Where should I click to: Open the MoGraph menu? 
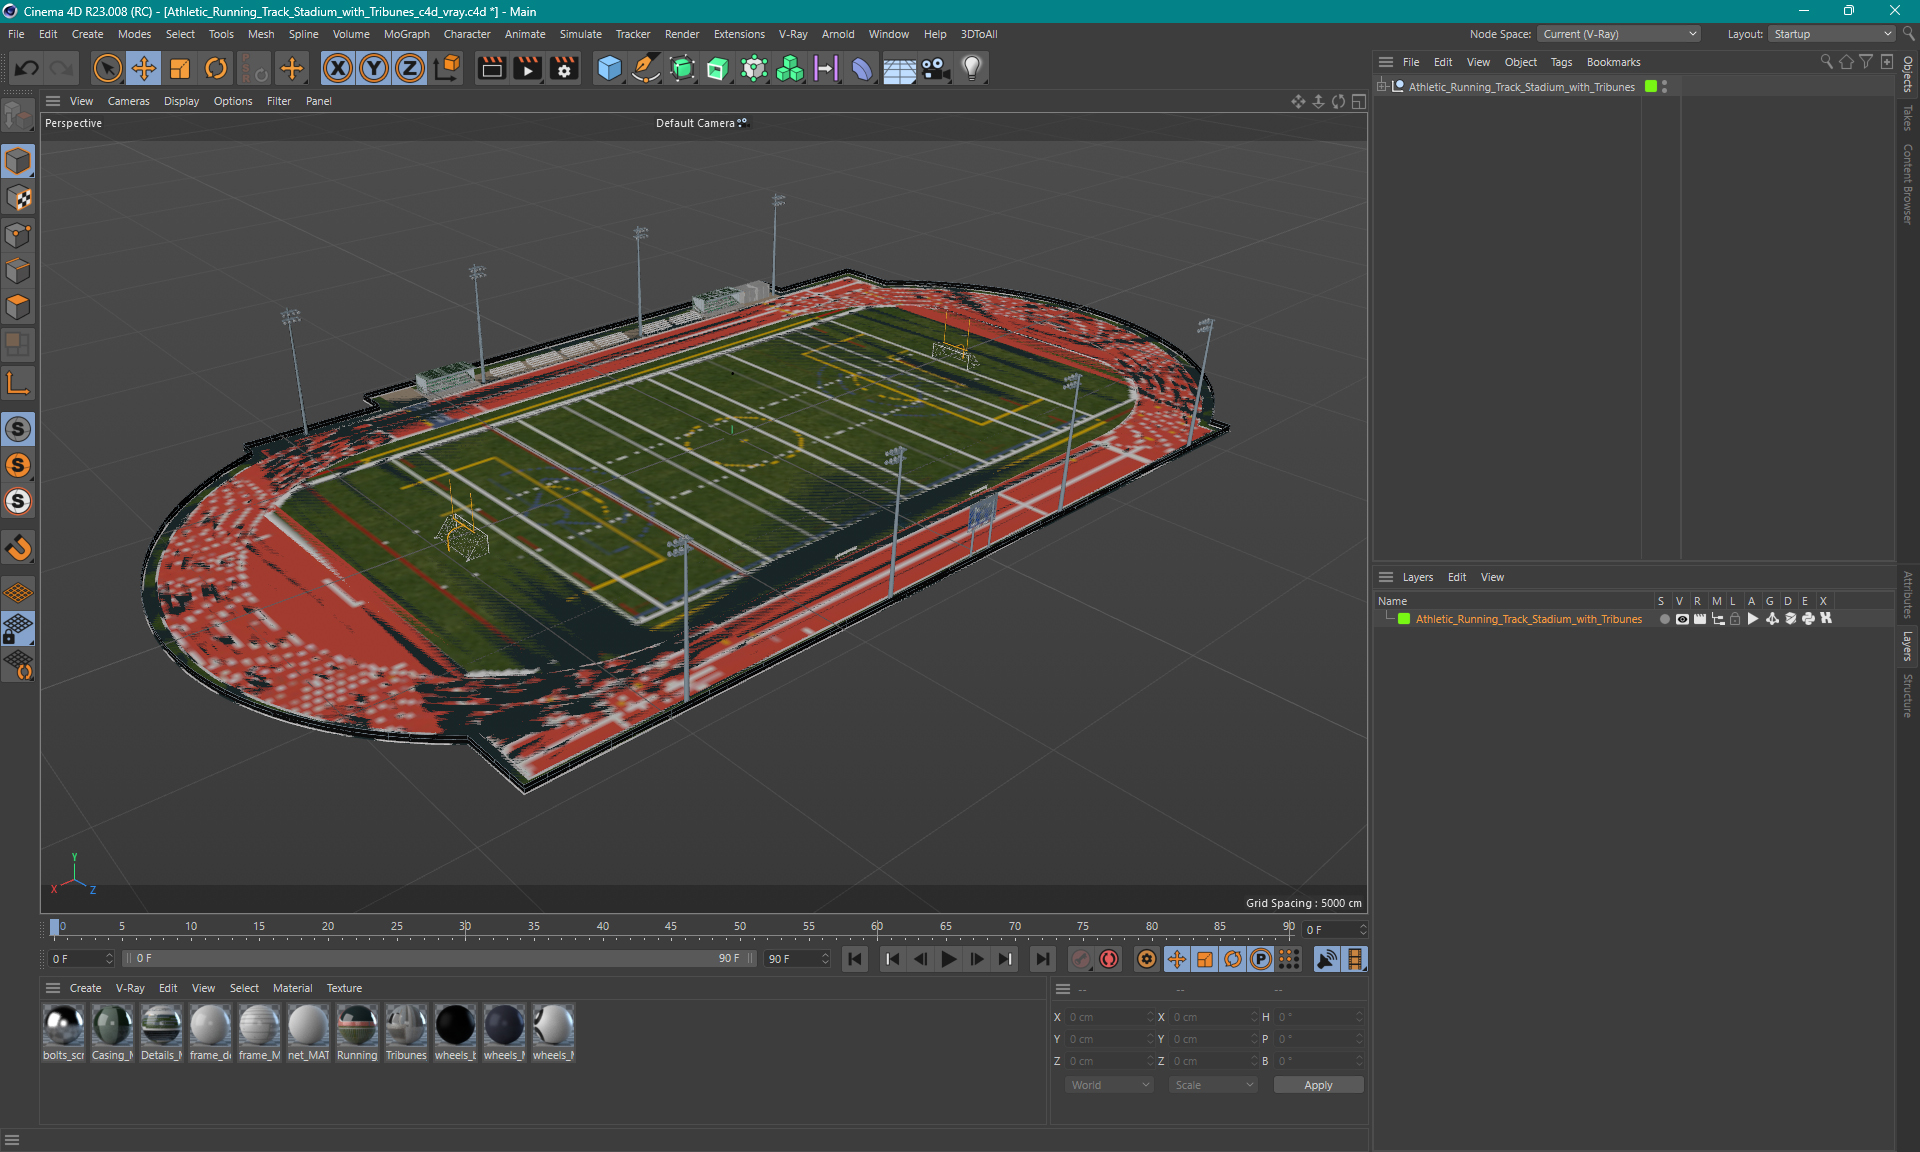pos(406,34)
